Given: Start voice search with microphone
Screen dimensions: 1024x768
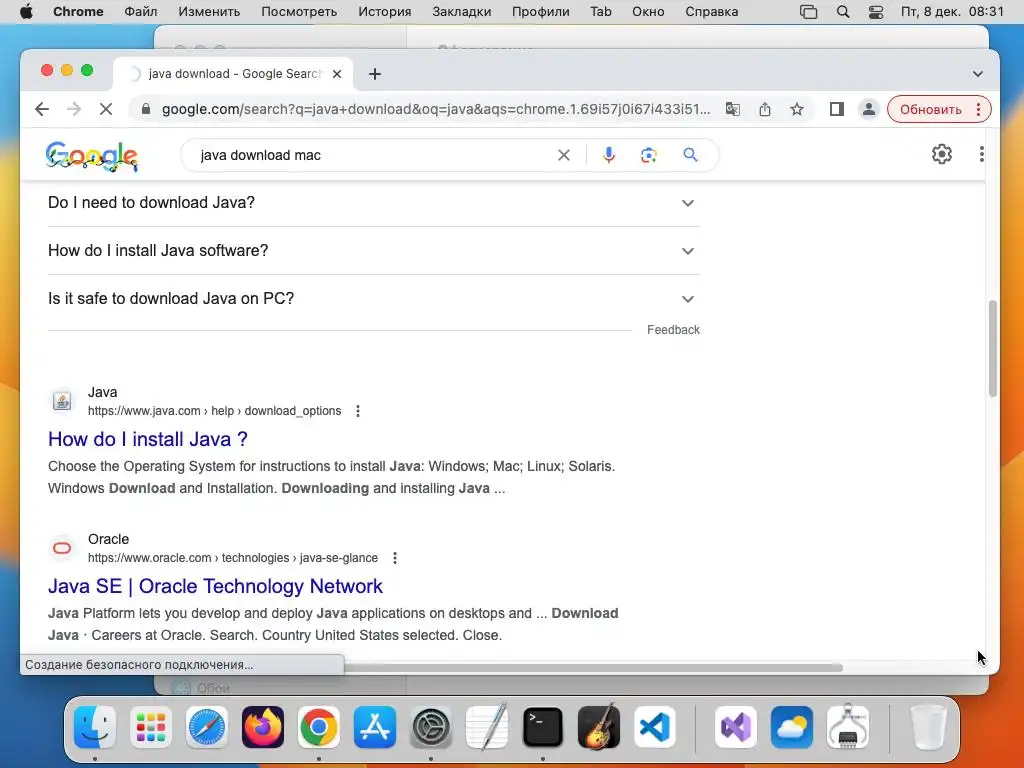Looking at the screenshot, I should (609, 155).
